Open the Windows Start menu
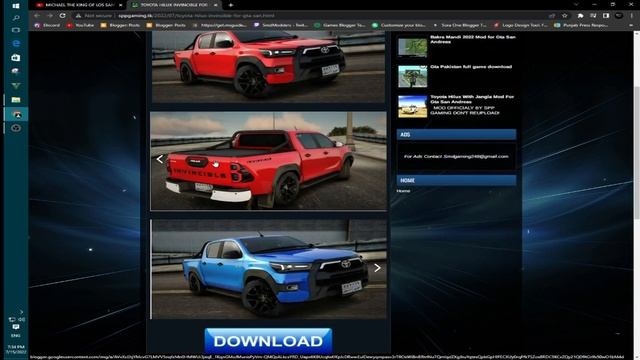This screenshot has width=640, height=360. click(x=16, y=6)
